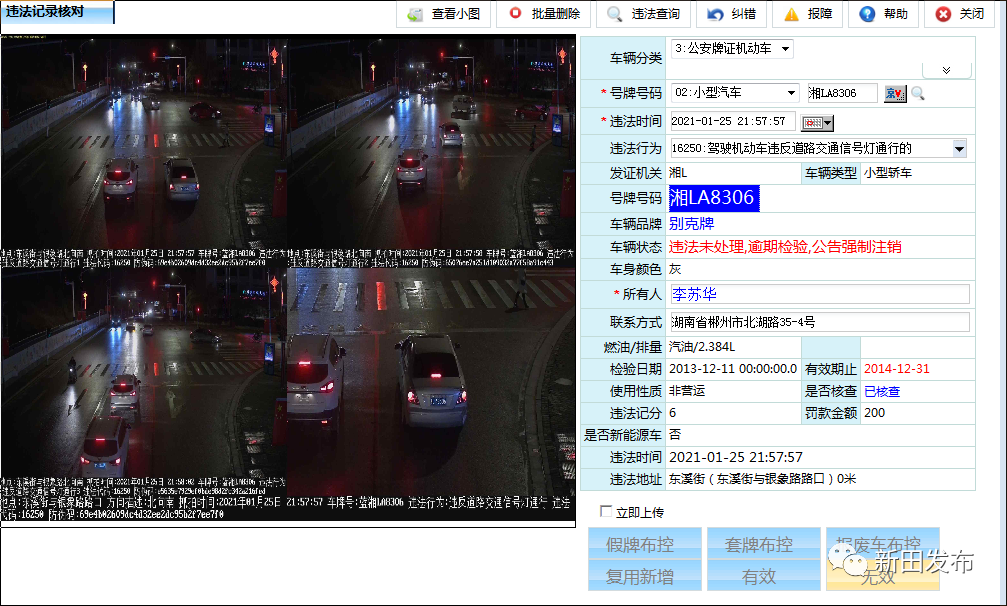Click the 复用新增 button
Screen dimensions: 1007x606
(x=645, y=576)
